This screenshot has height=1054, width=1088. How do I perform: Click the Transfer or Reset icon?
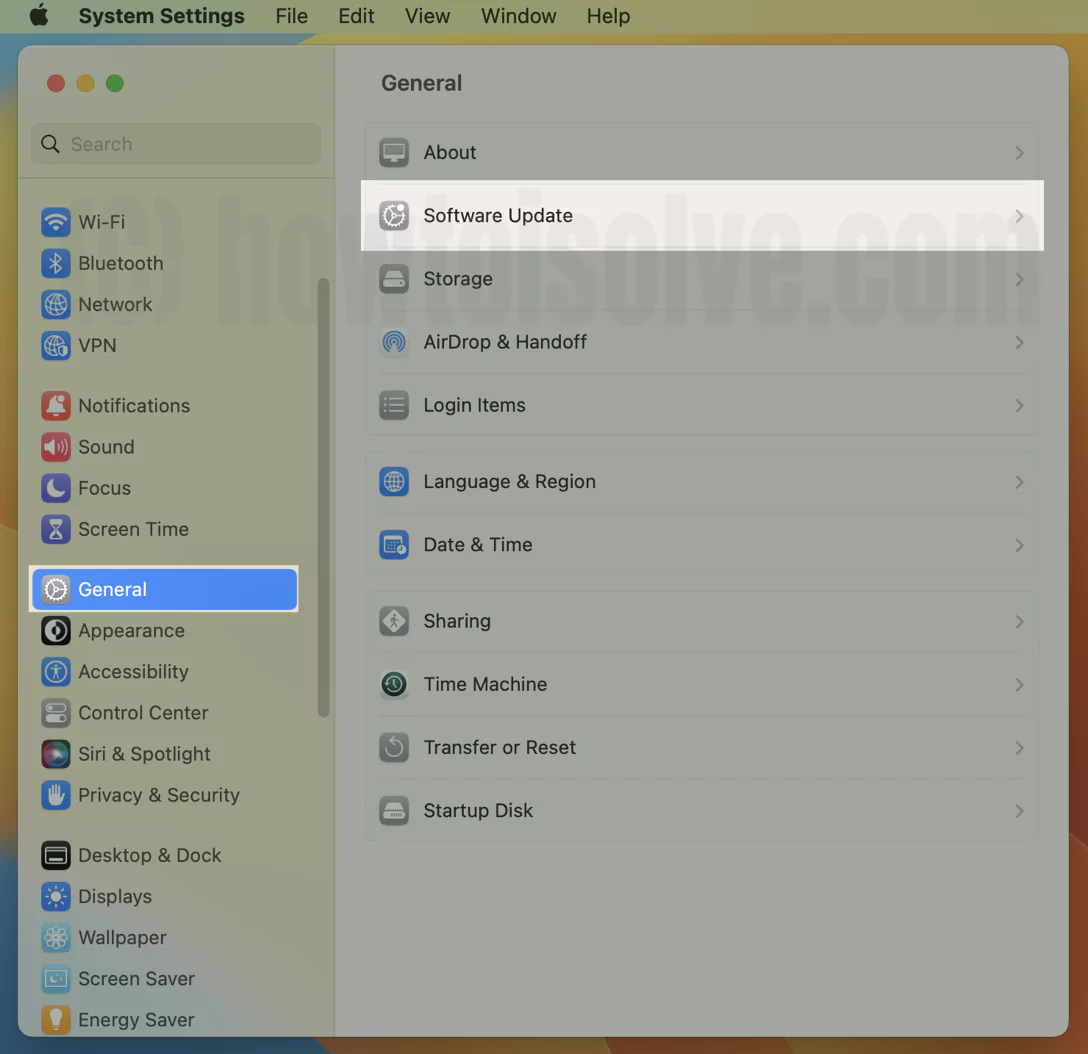point(394,747)
